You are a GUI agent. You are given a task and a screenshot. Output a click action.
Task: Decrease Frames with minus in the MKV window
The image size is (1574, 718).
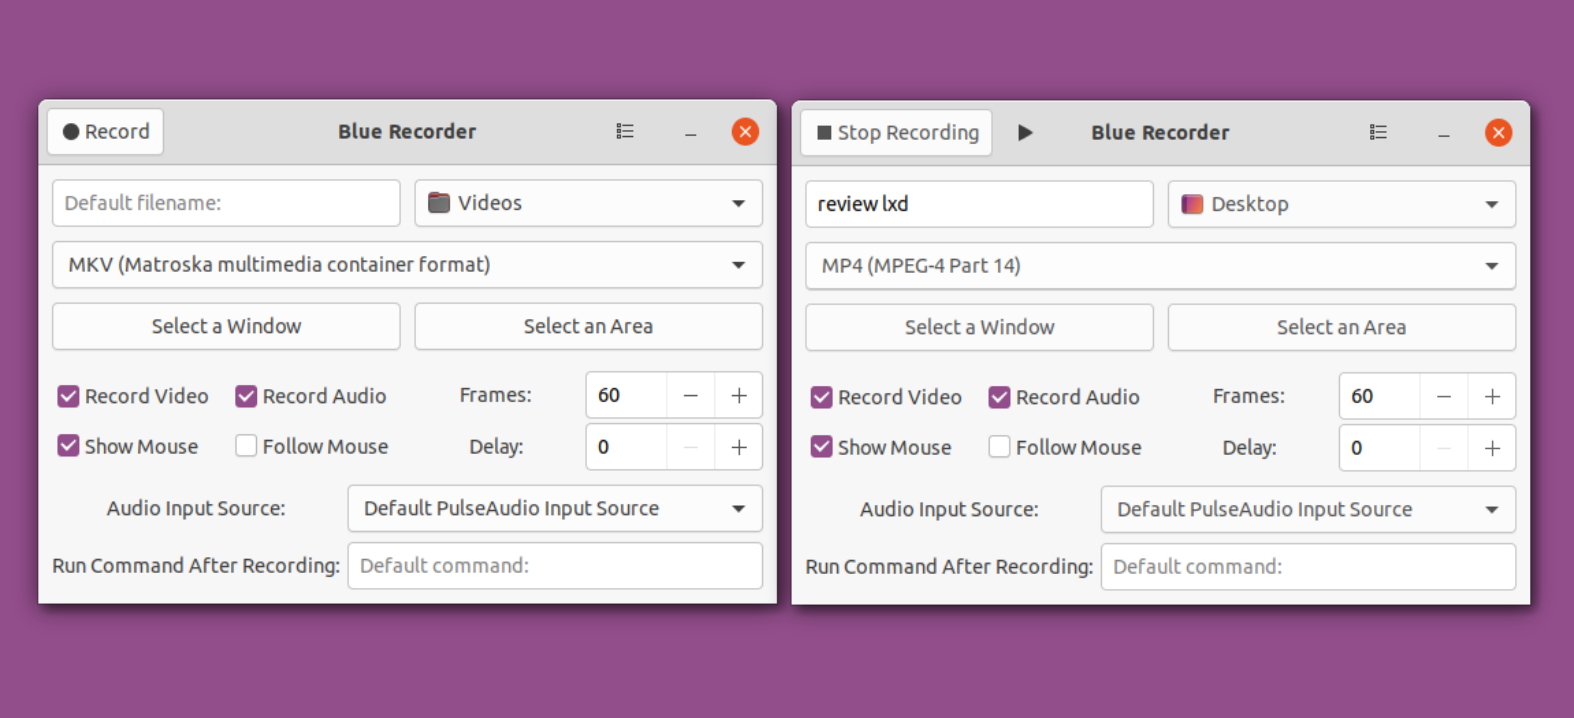(691, 395)
